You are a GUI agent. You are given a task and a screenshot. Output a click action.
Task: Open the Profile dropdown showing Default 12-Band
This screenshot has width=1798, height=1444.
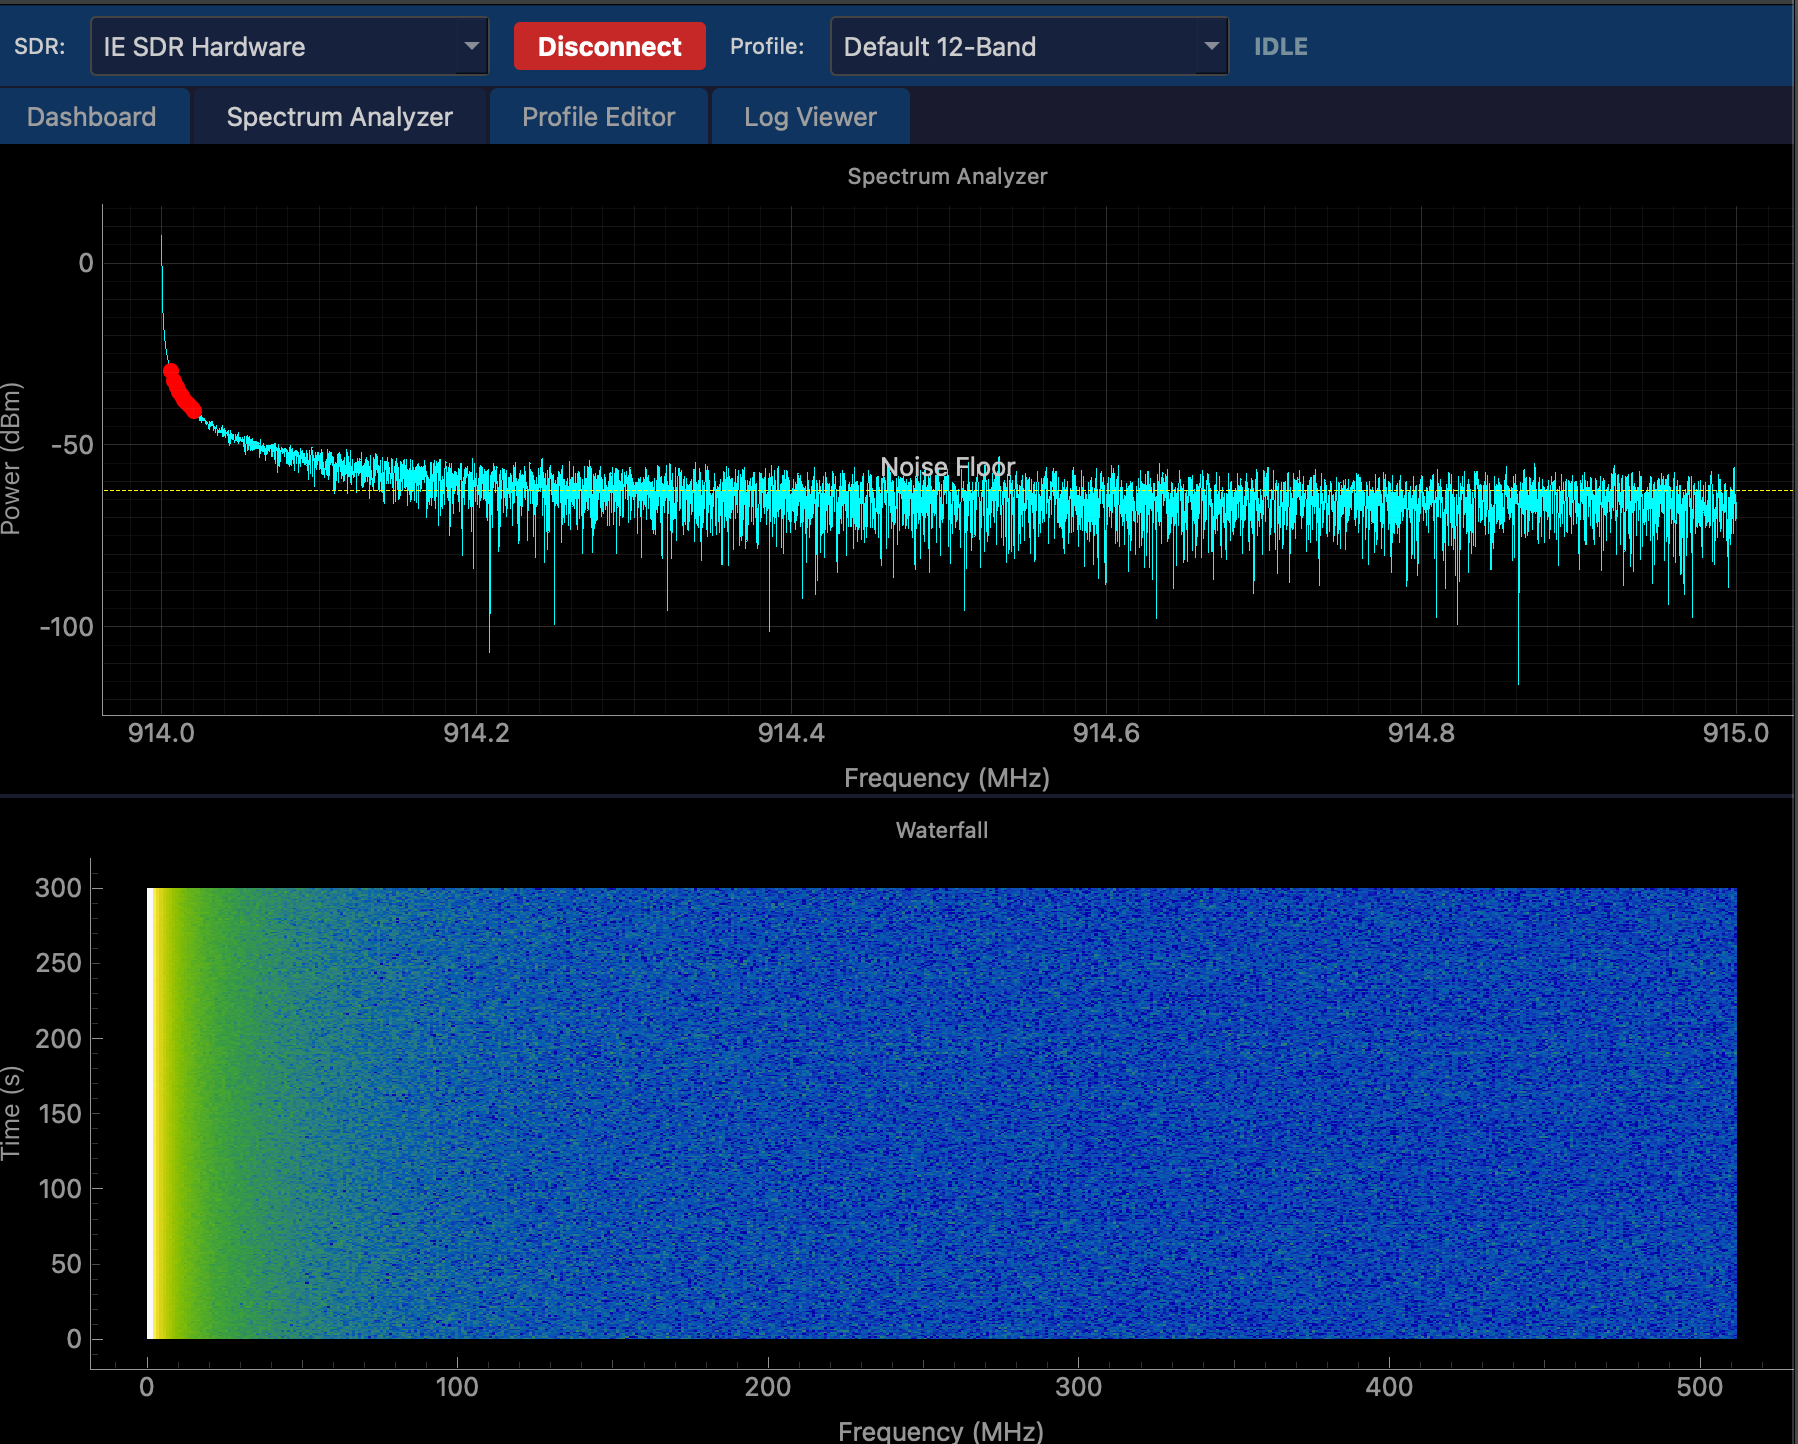(1029, 45)
